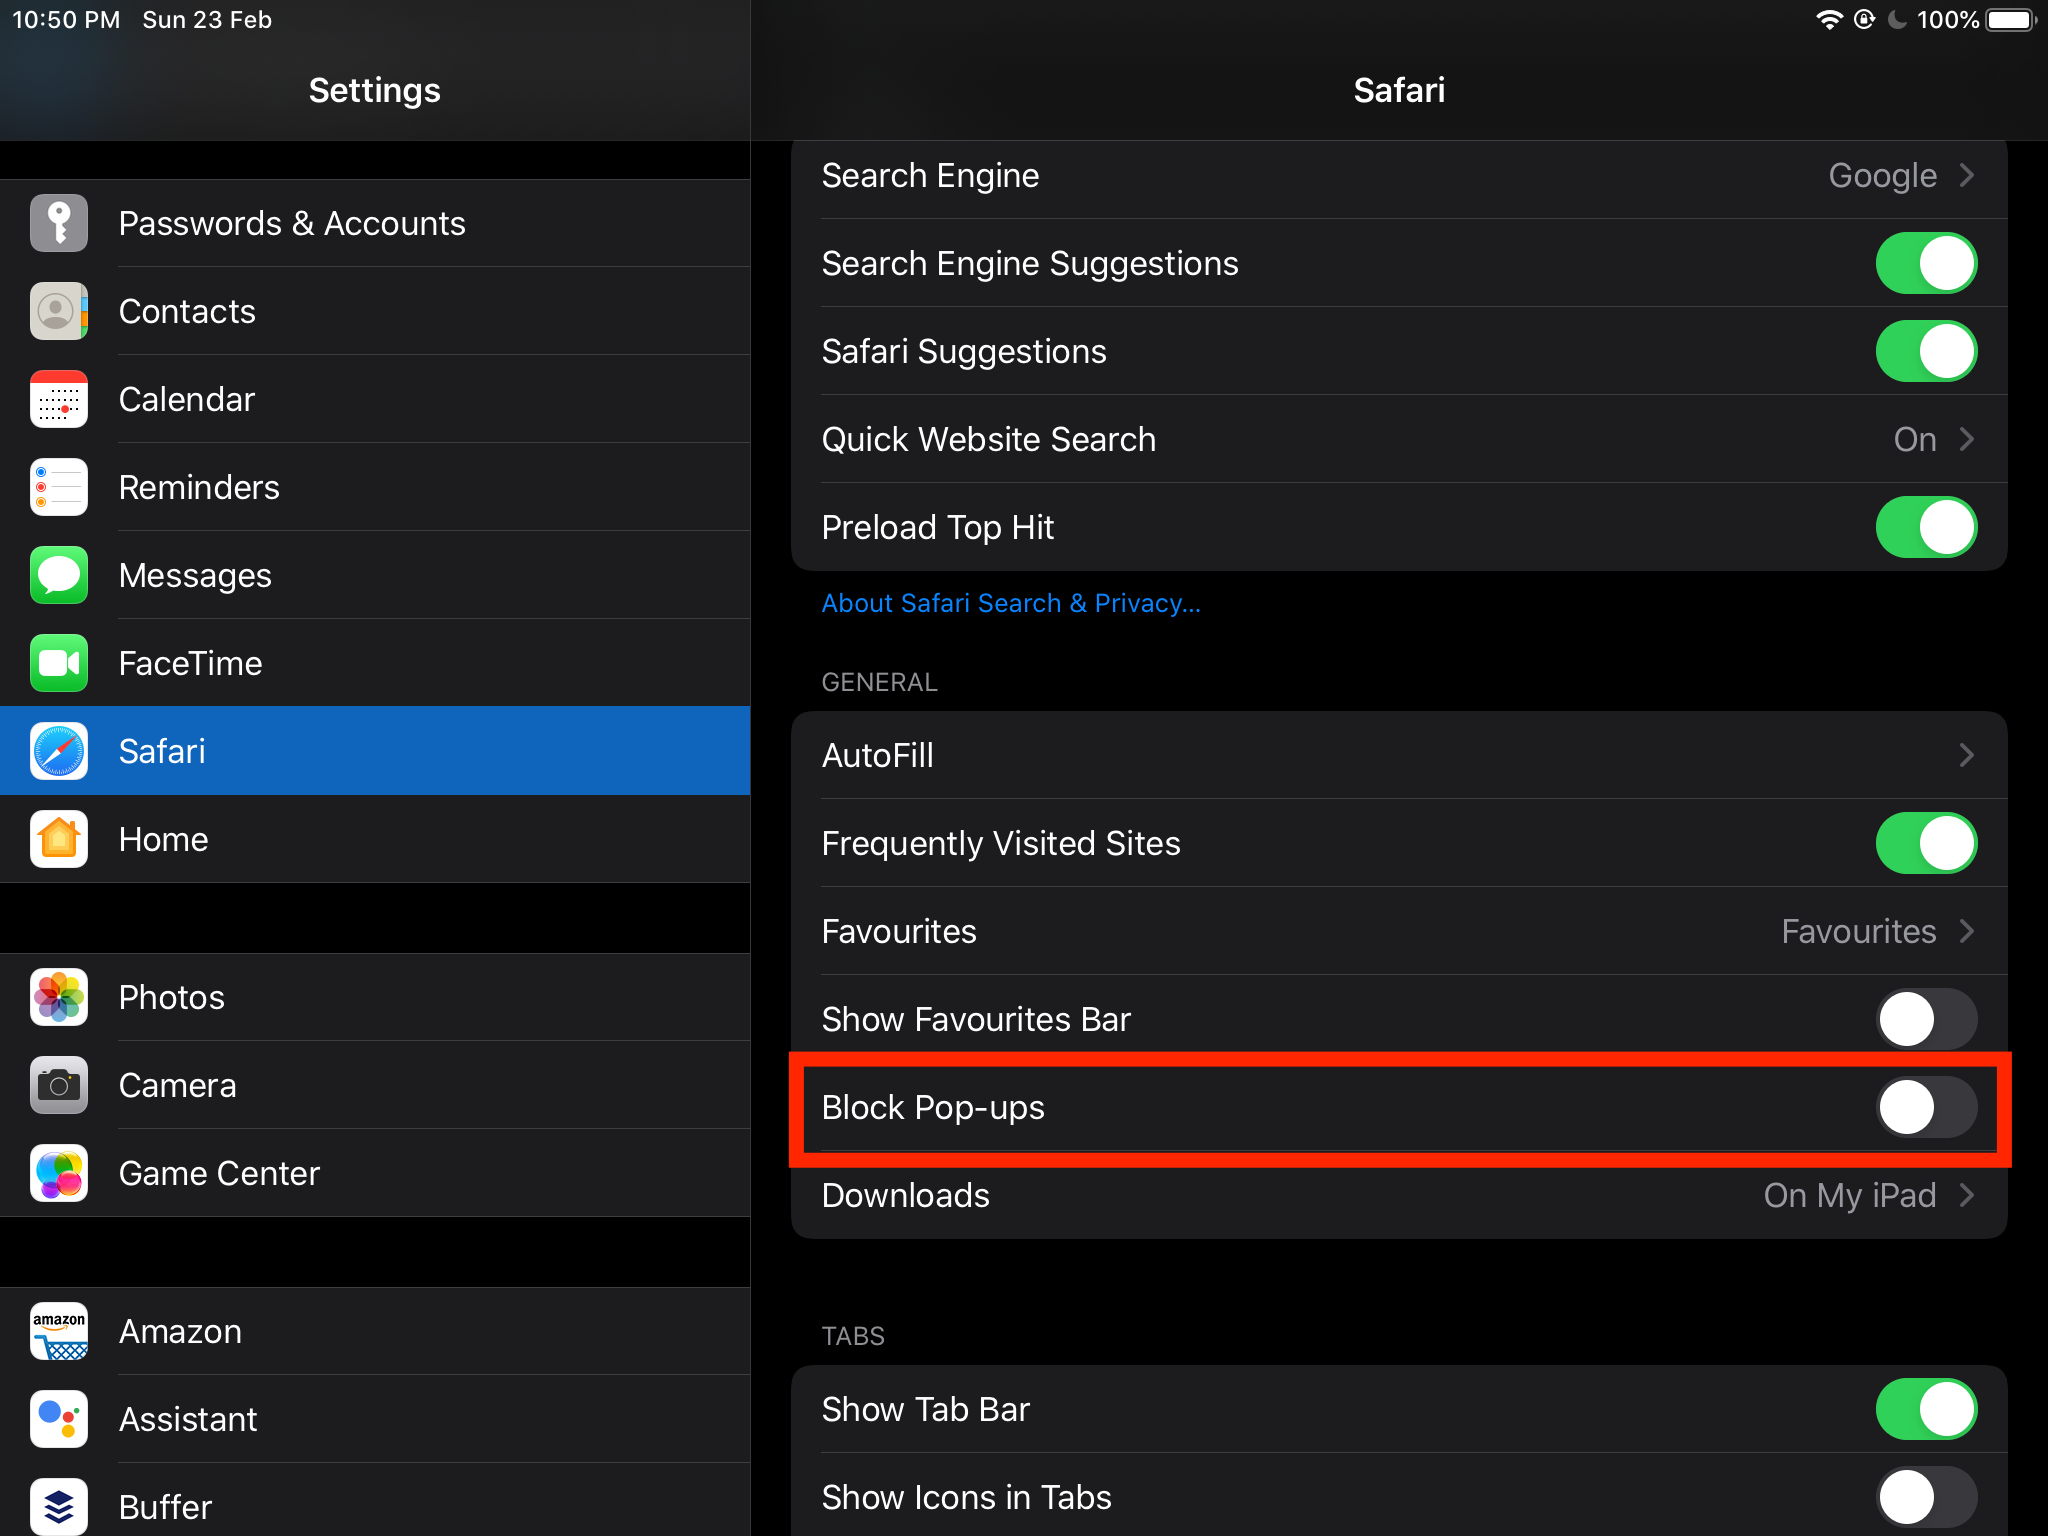Tap the Game Center bubbles icon
Viewport: 2048px width, 1536px height.
pyautogui.click(x=59, y=1173)
